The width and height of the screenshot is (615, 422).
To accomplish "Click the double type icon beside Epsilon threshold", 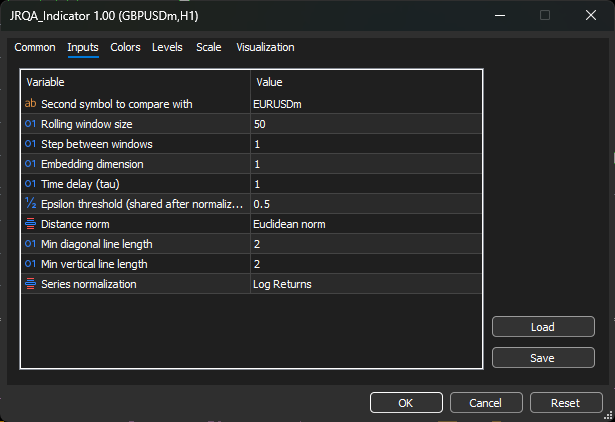I will coord(30,204).
